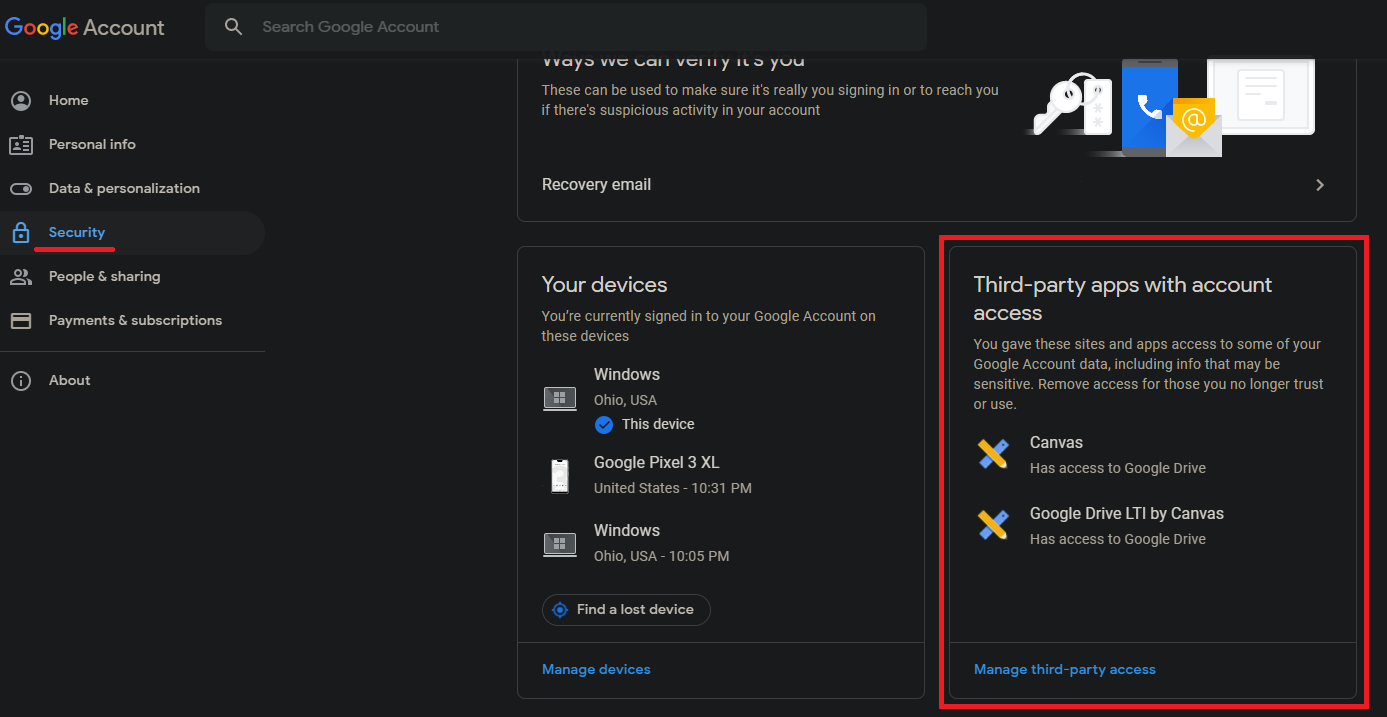Click Third-party apps with account access heading
Viewport: 1387px width, 717px height.
pos(1123,299)
